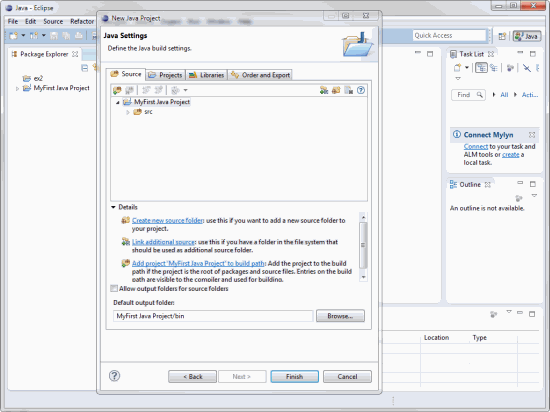Click the Browse button for output folder

point(340,316)
